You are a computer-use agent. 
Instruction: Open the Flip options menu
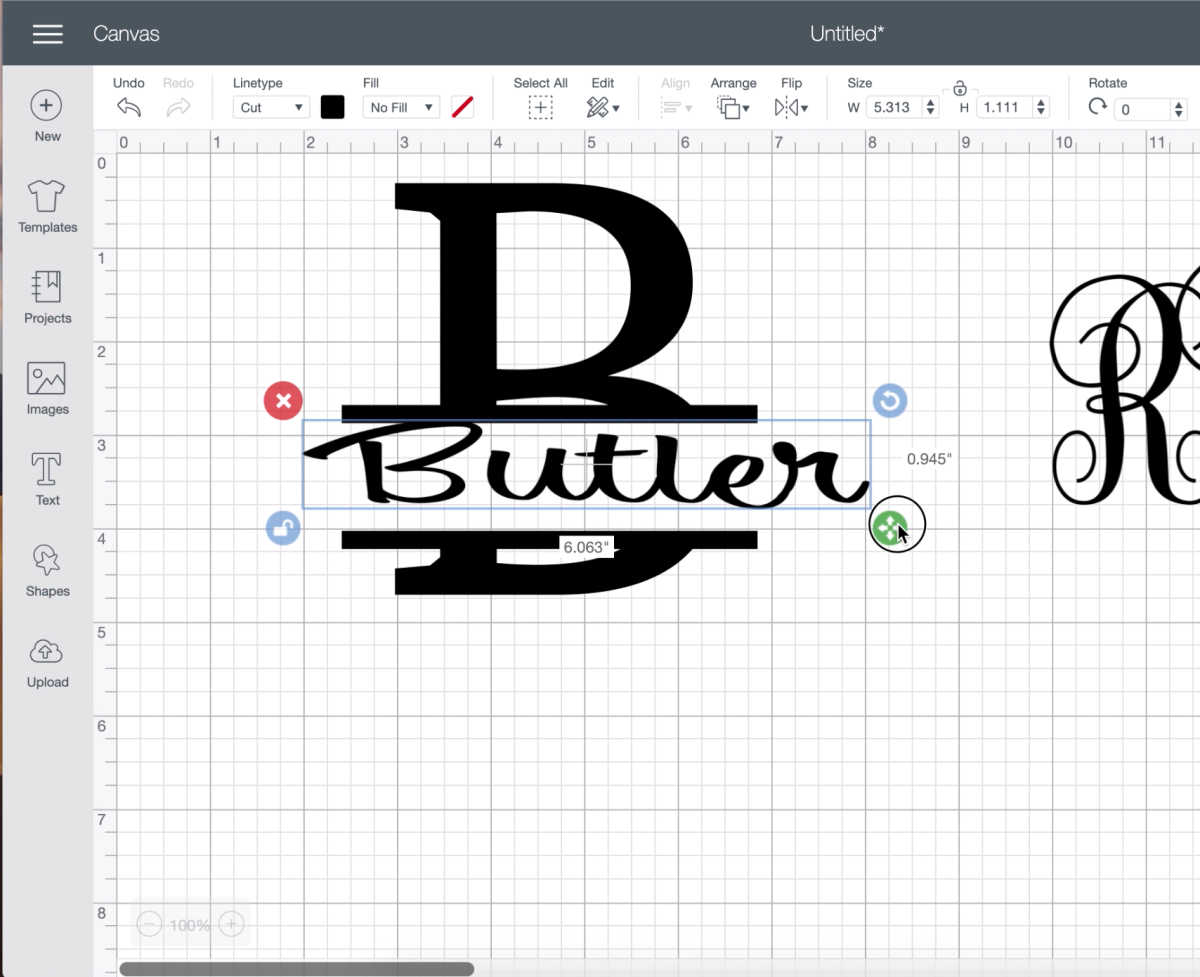(x=791, y=108)
